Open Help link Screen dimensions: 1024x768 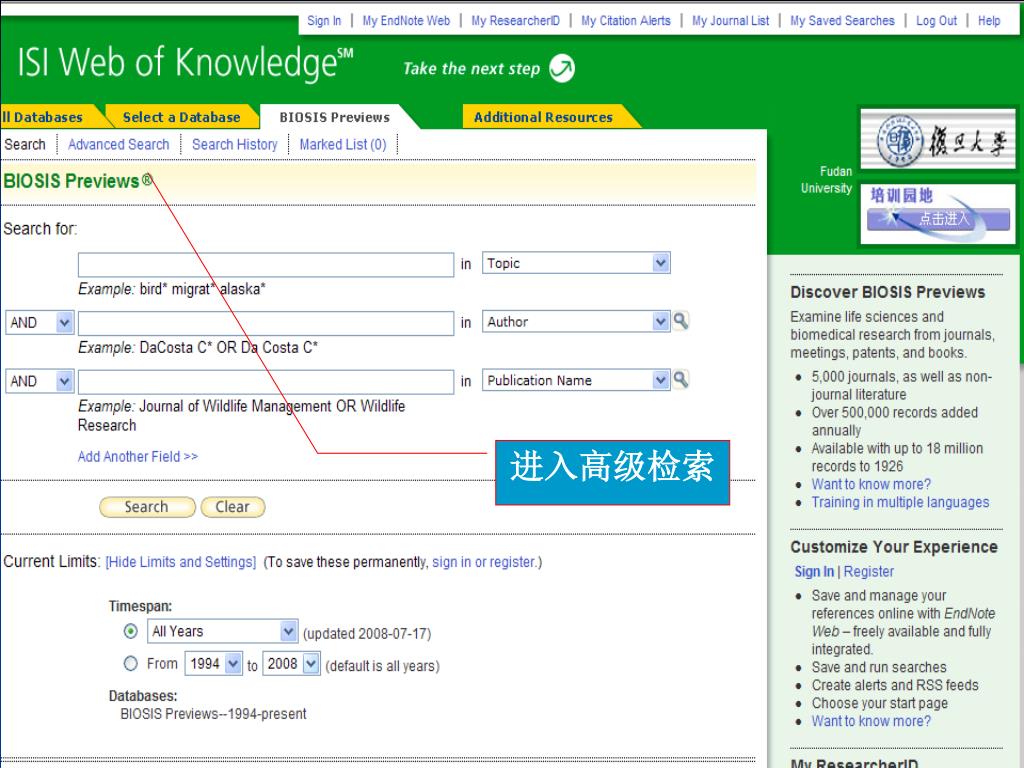(x=989, y=21)
